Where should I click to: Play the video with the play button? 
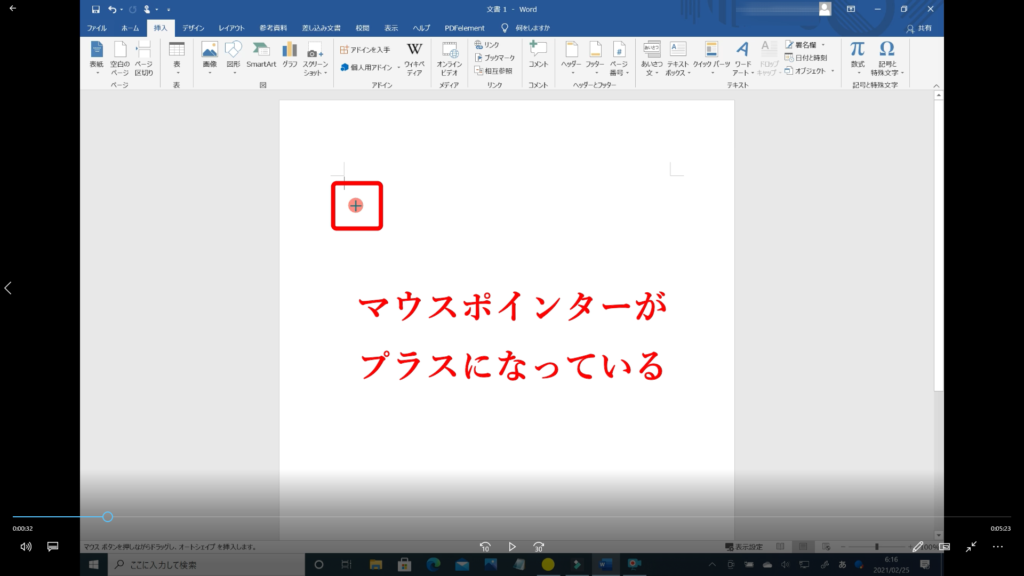pyautogui.click(x=512, y=547)
